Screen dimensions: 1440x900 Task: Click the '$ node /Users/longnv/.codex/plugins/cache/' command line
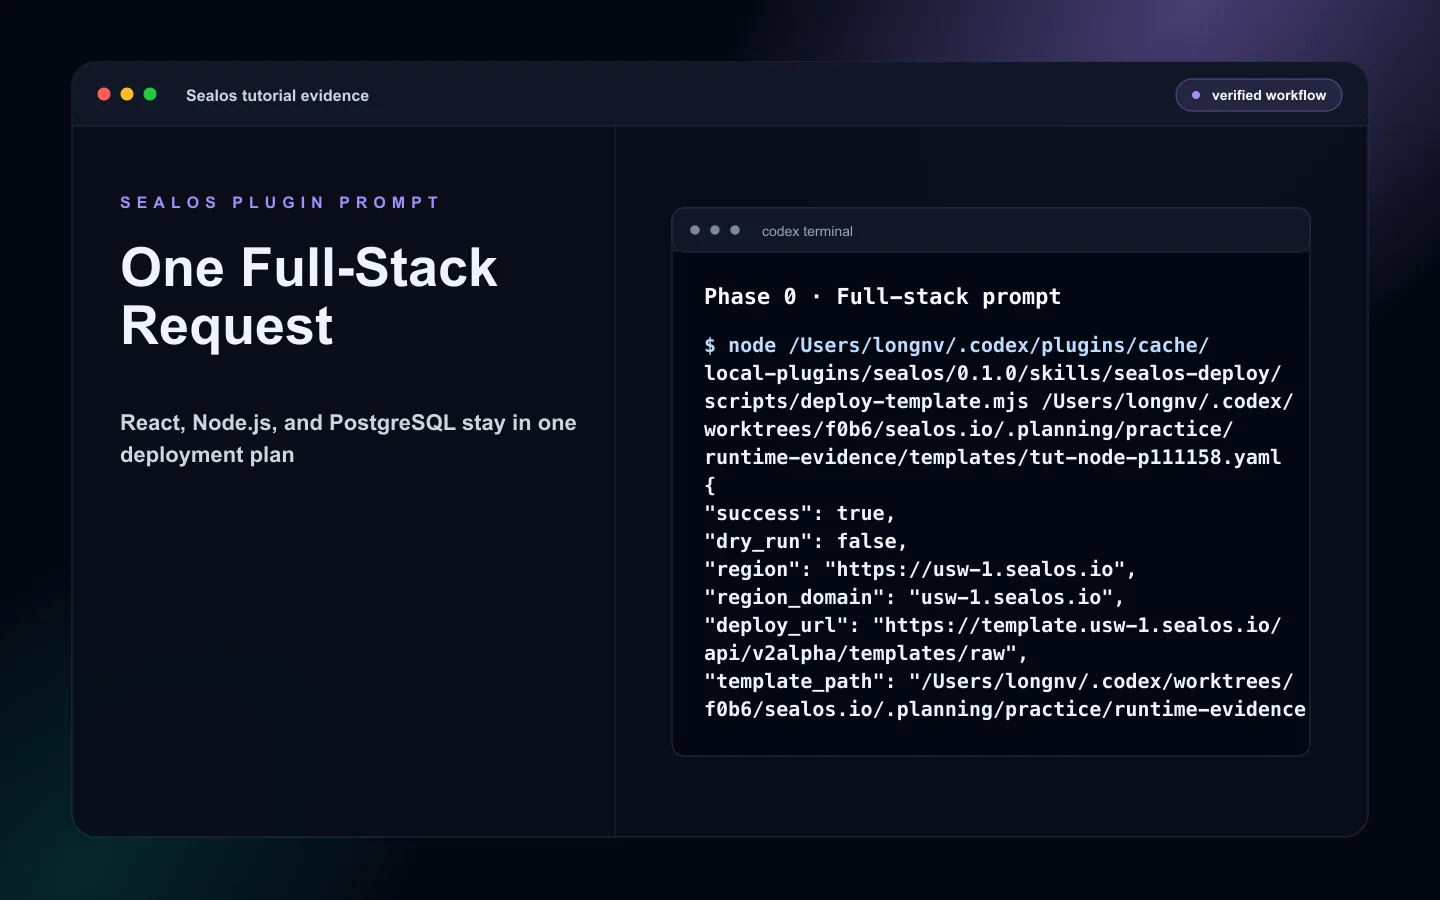956,345
